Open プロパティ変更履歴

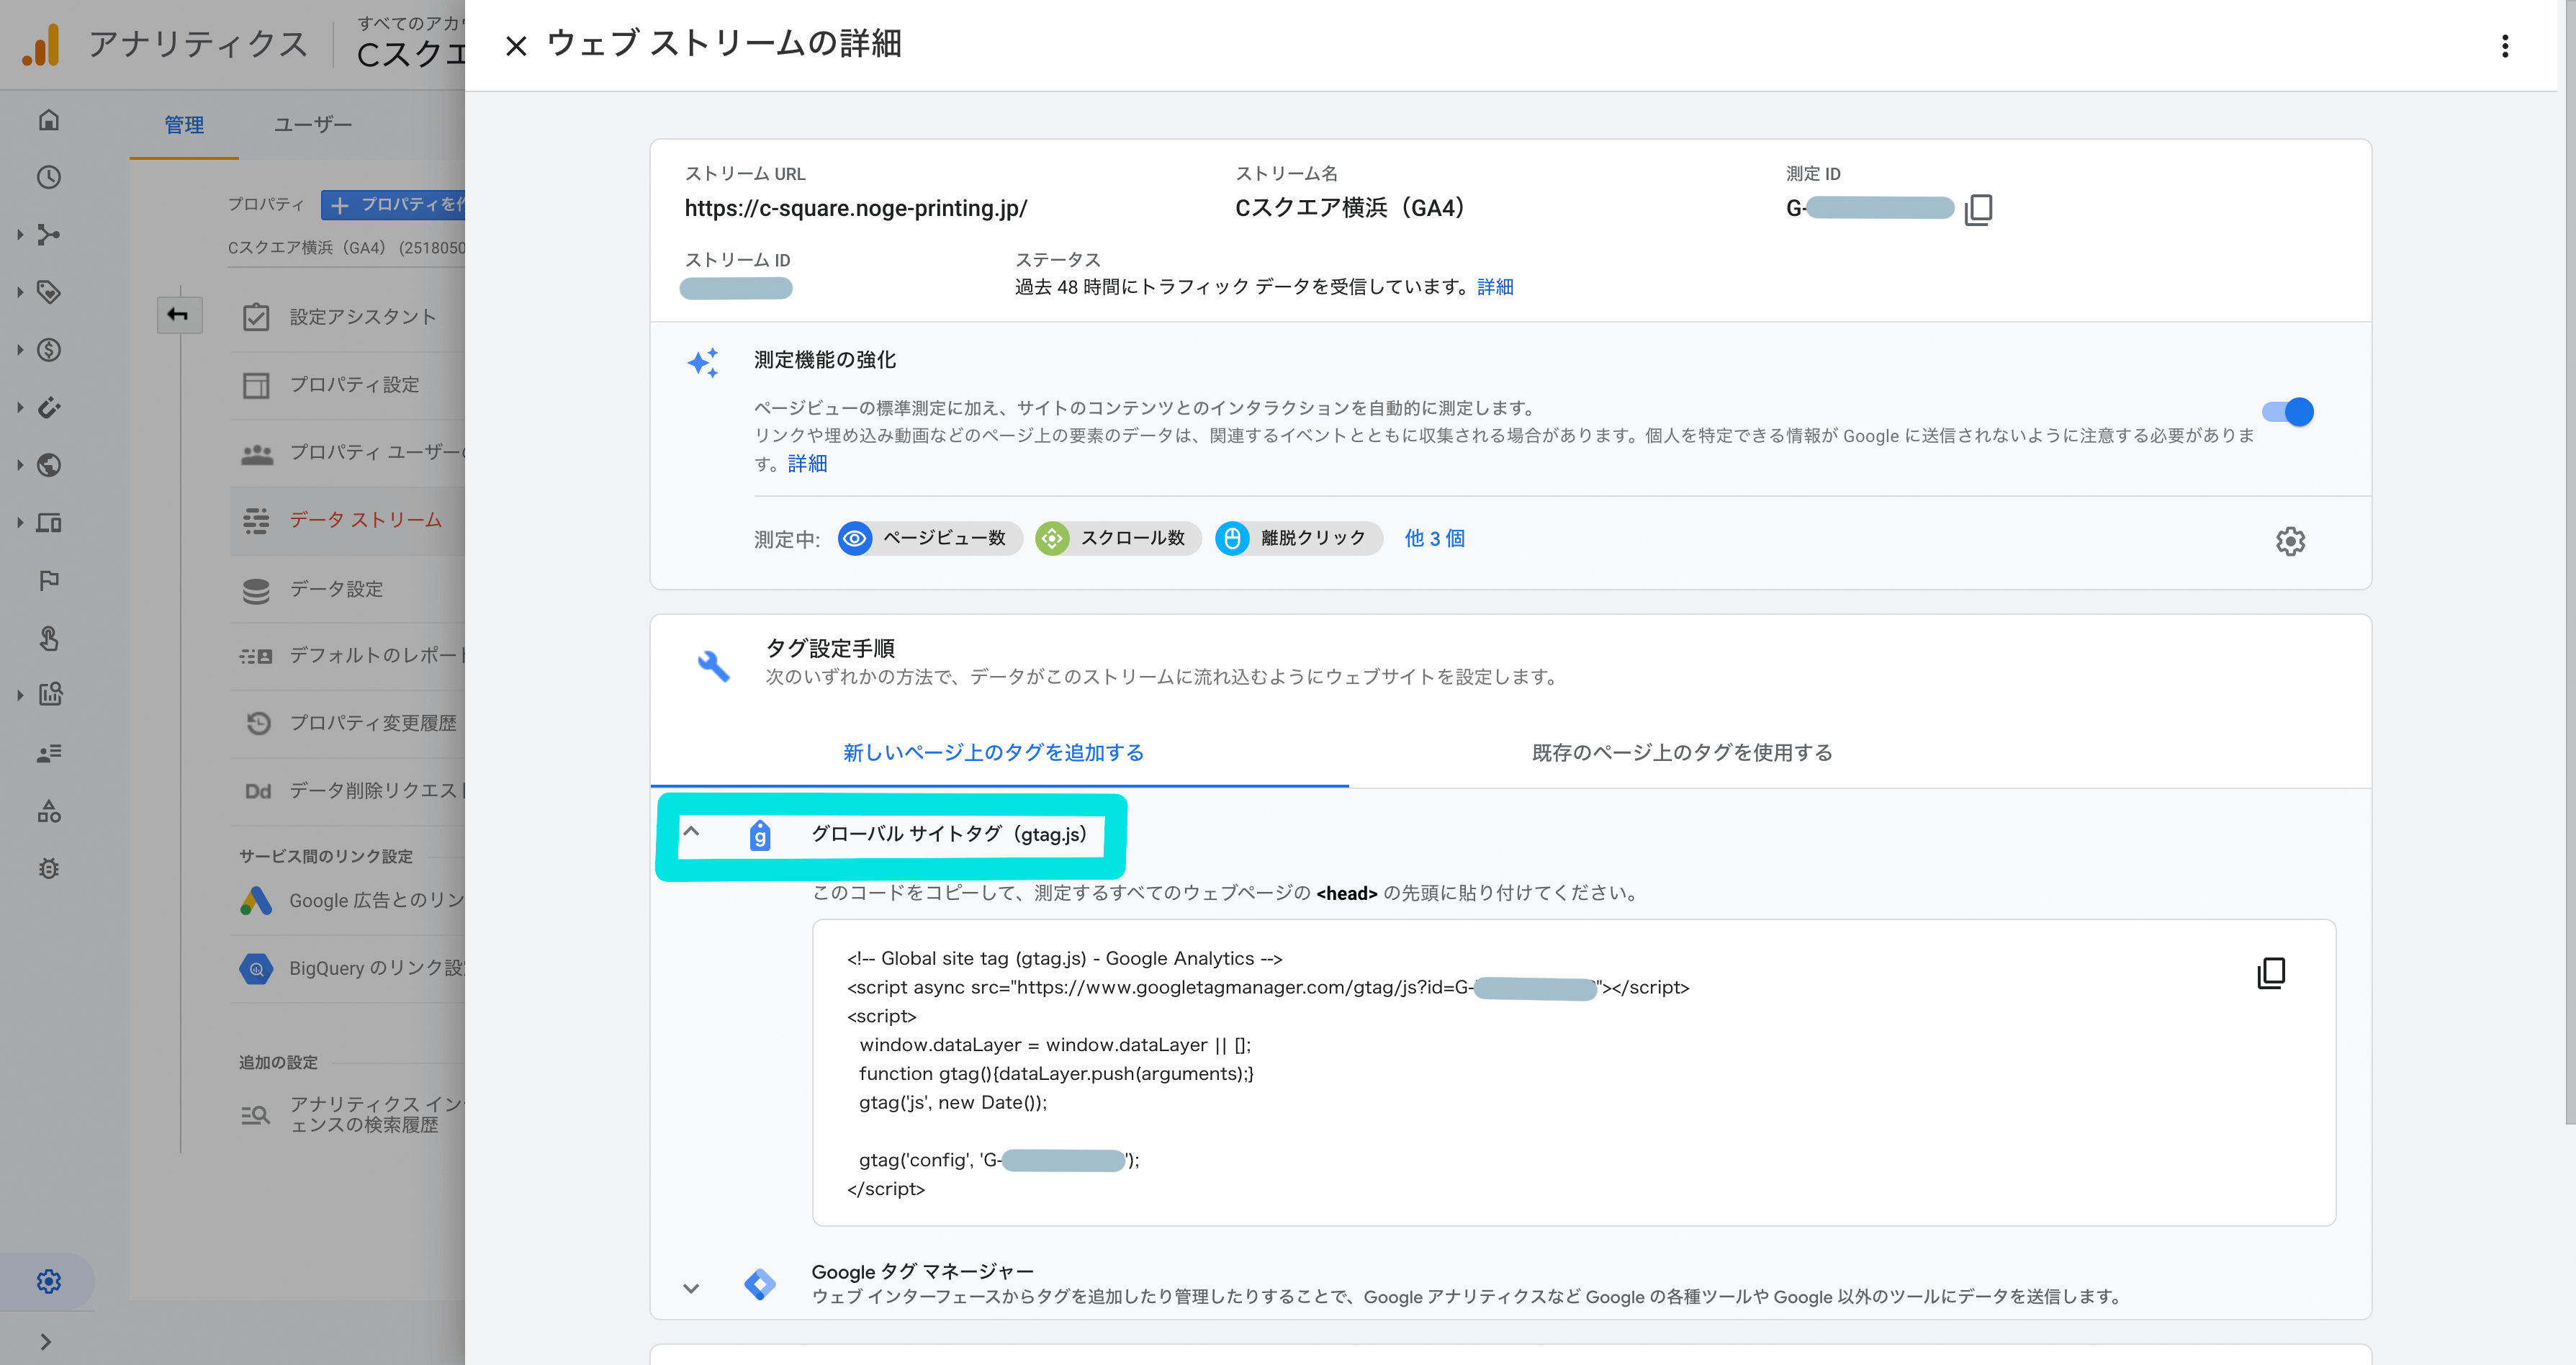point(348,723)
